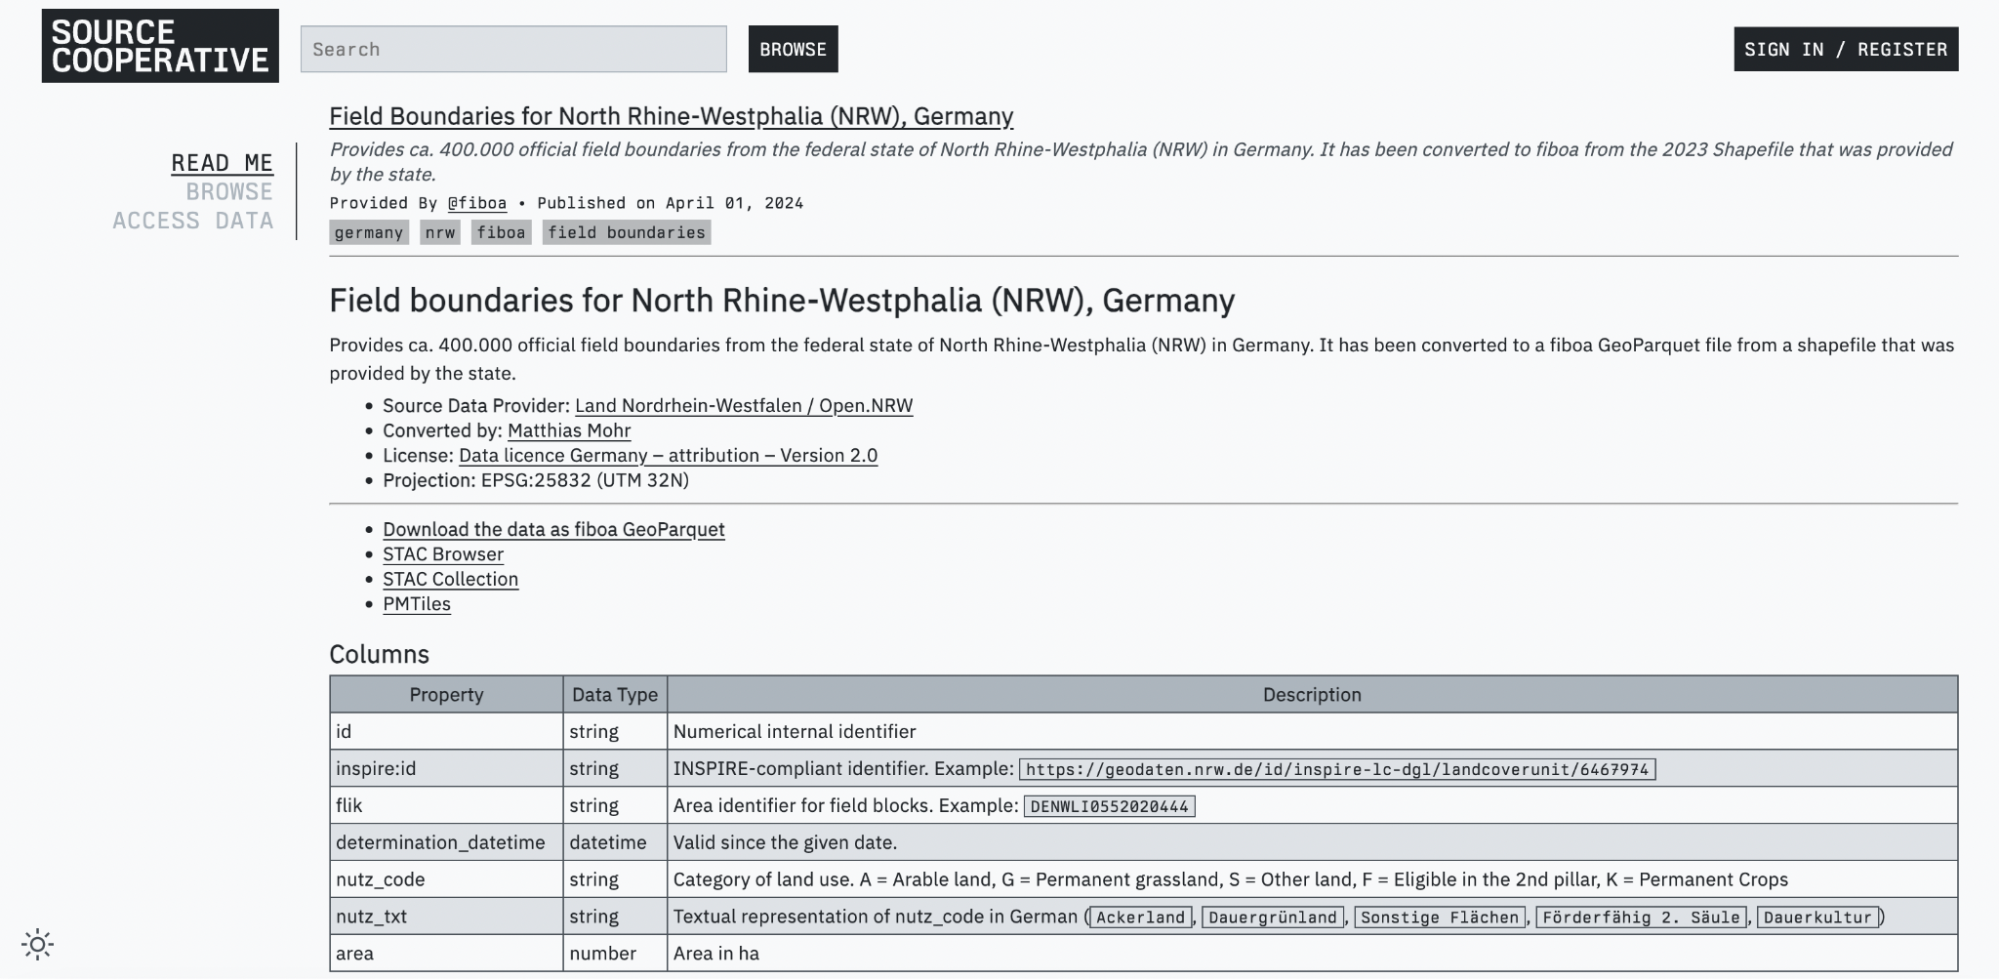Image resolution: width=1999 pixels, height=980 pixels.
Task: Switch to the BROWSE sidebar section
Action: pos(230,191)
